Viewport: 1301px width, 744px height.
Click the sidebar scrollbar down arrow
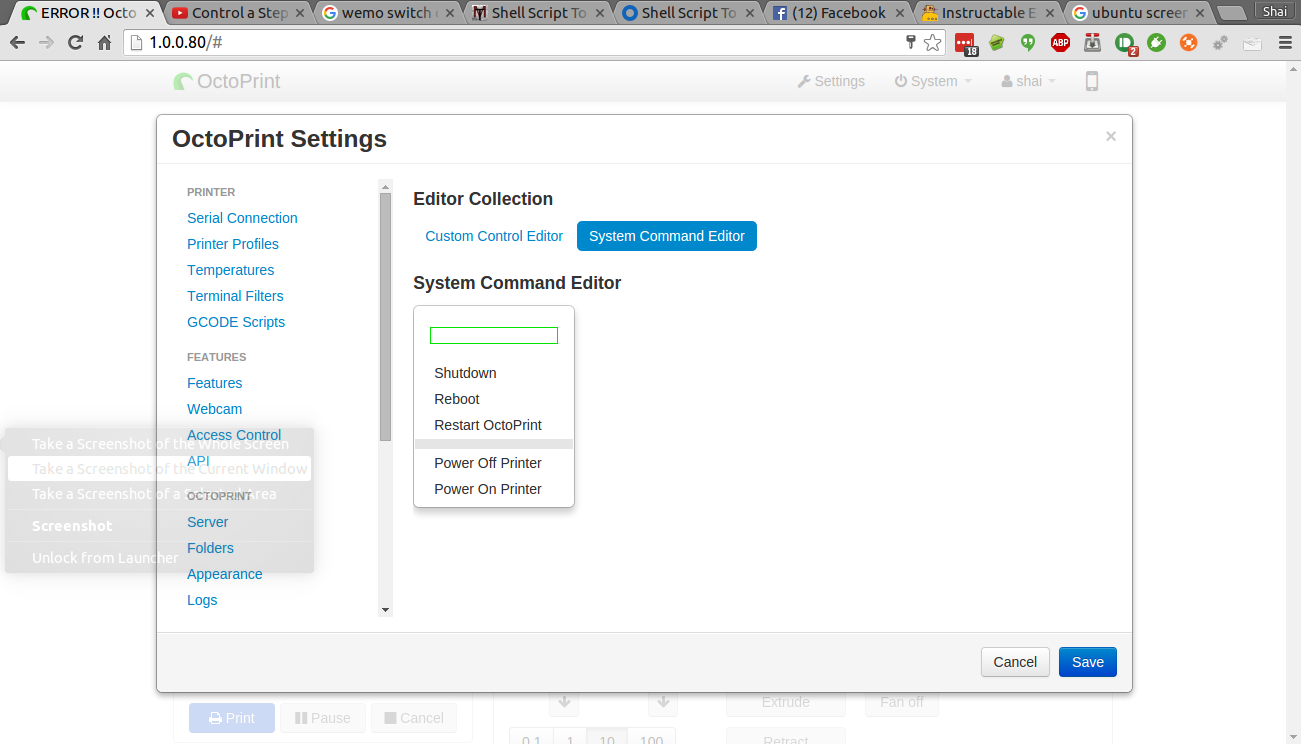[385, 609]
